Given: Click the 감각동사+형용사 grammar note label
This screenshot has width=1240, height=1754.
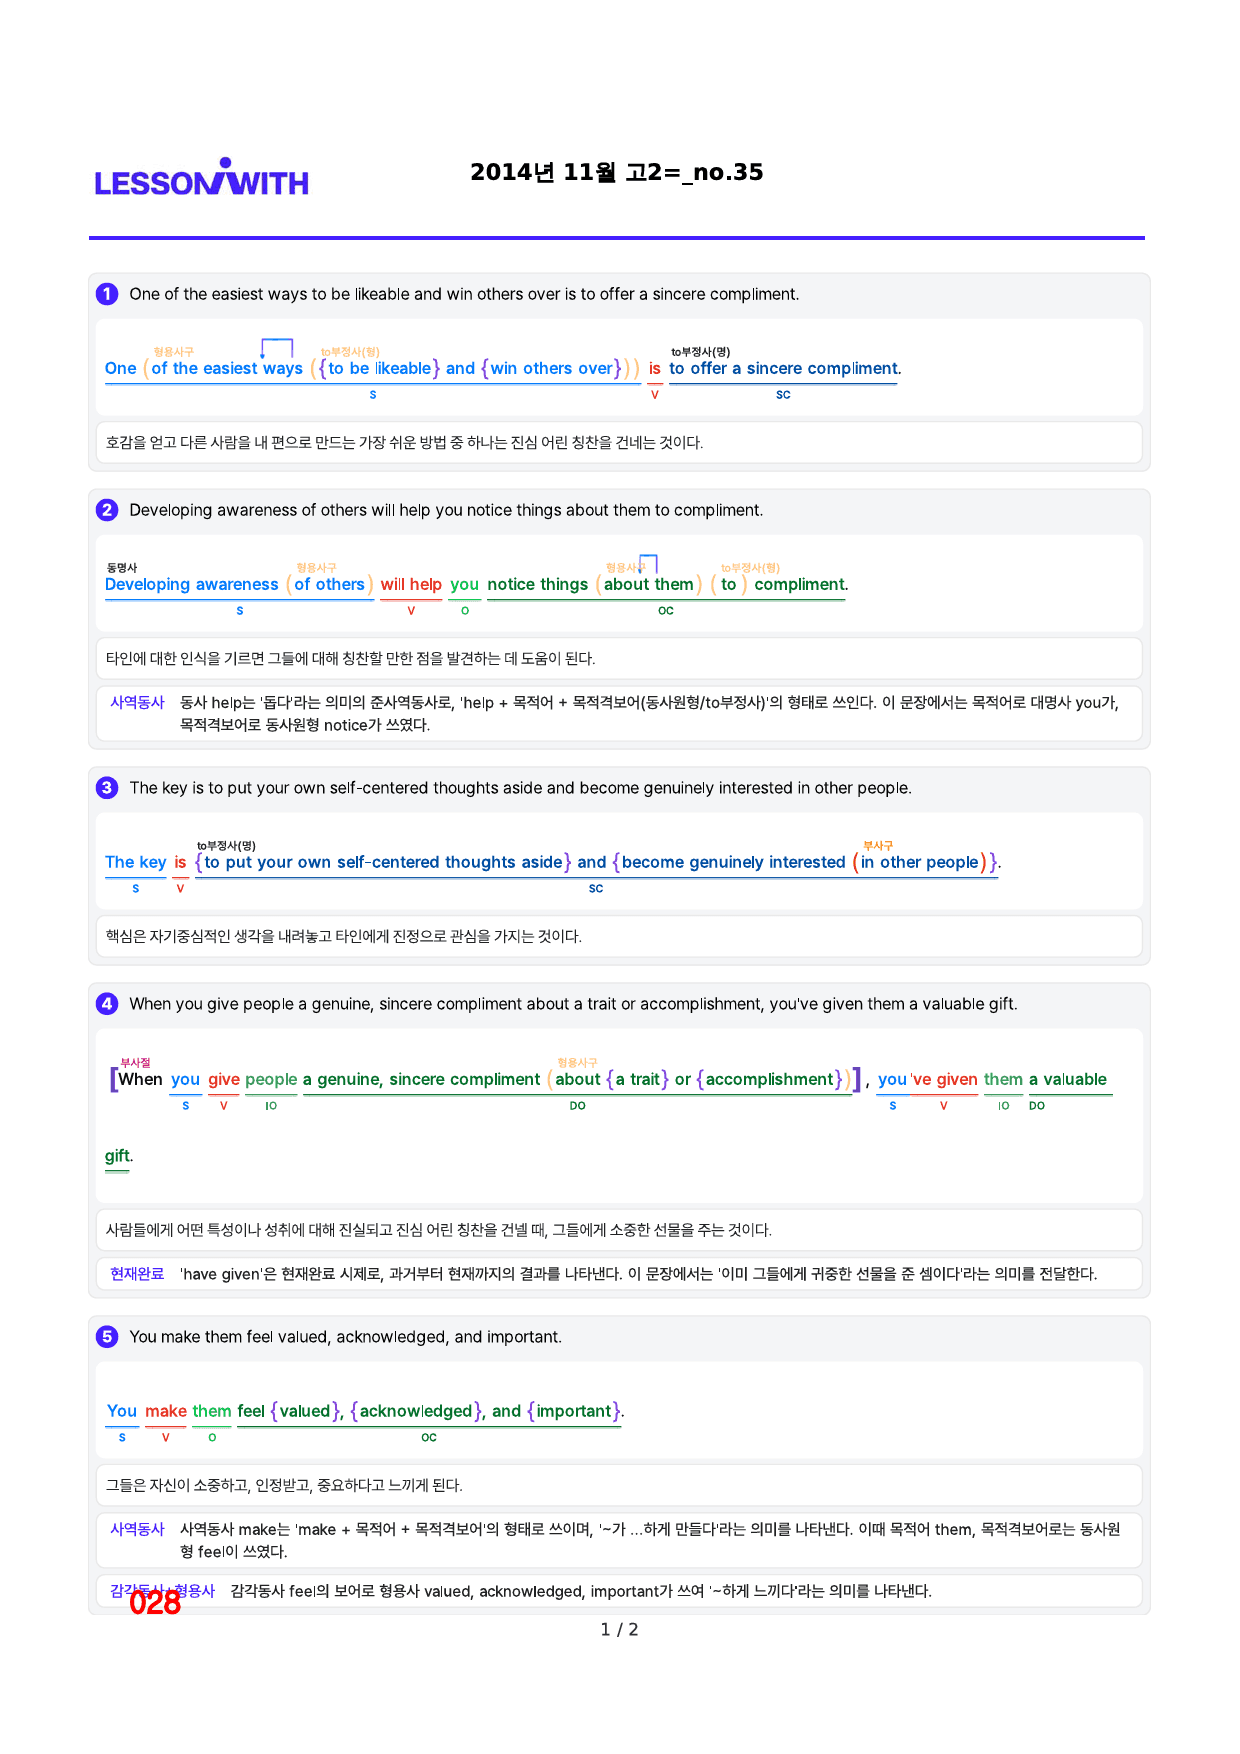Looking at the screenshot, I should (x=162, y=1591).
